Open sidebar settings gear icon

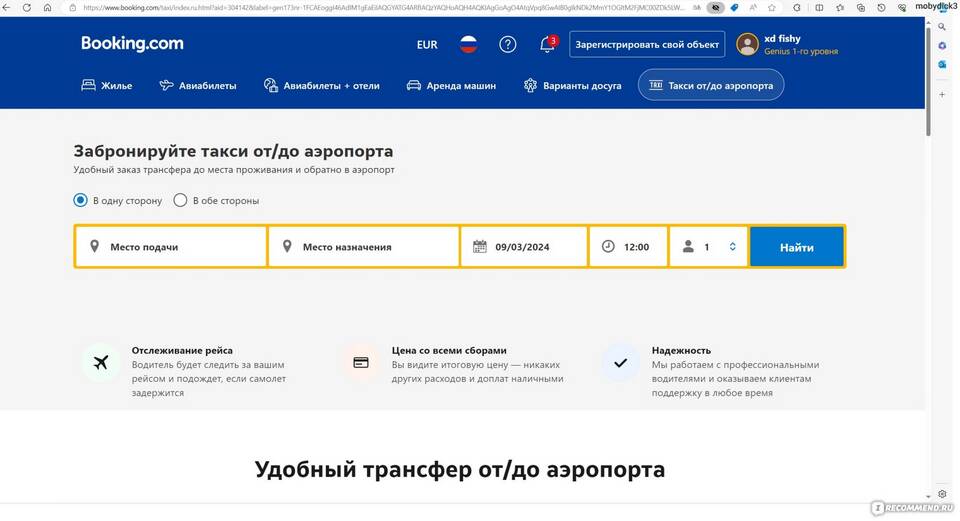click(x=942, y=494)
